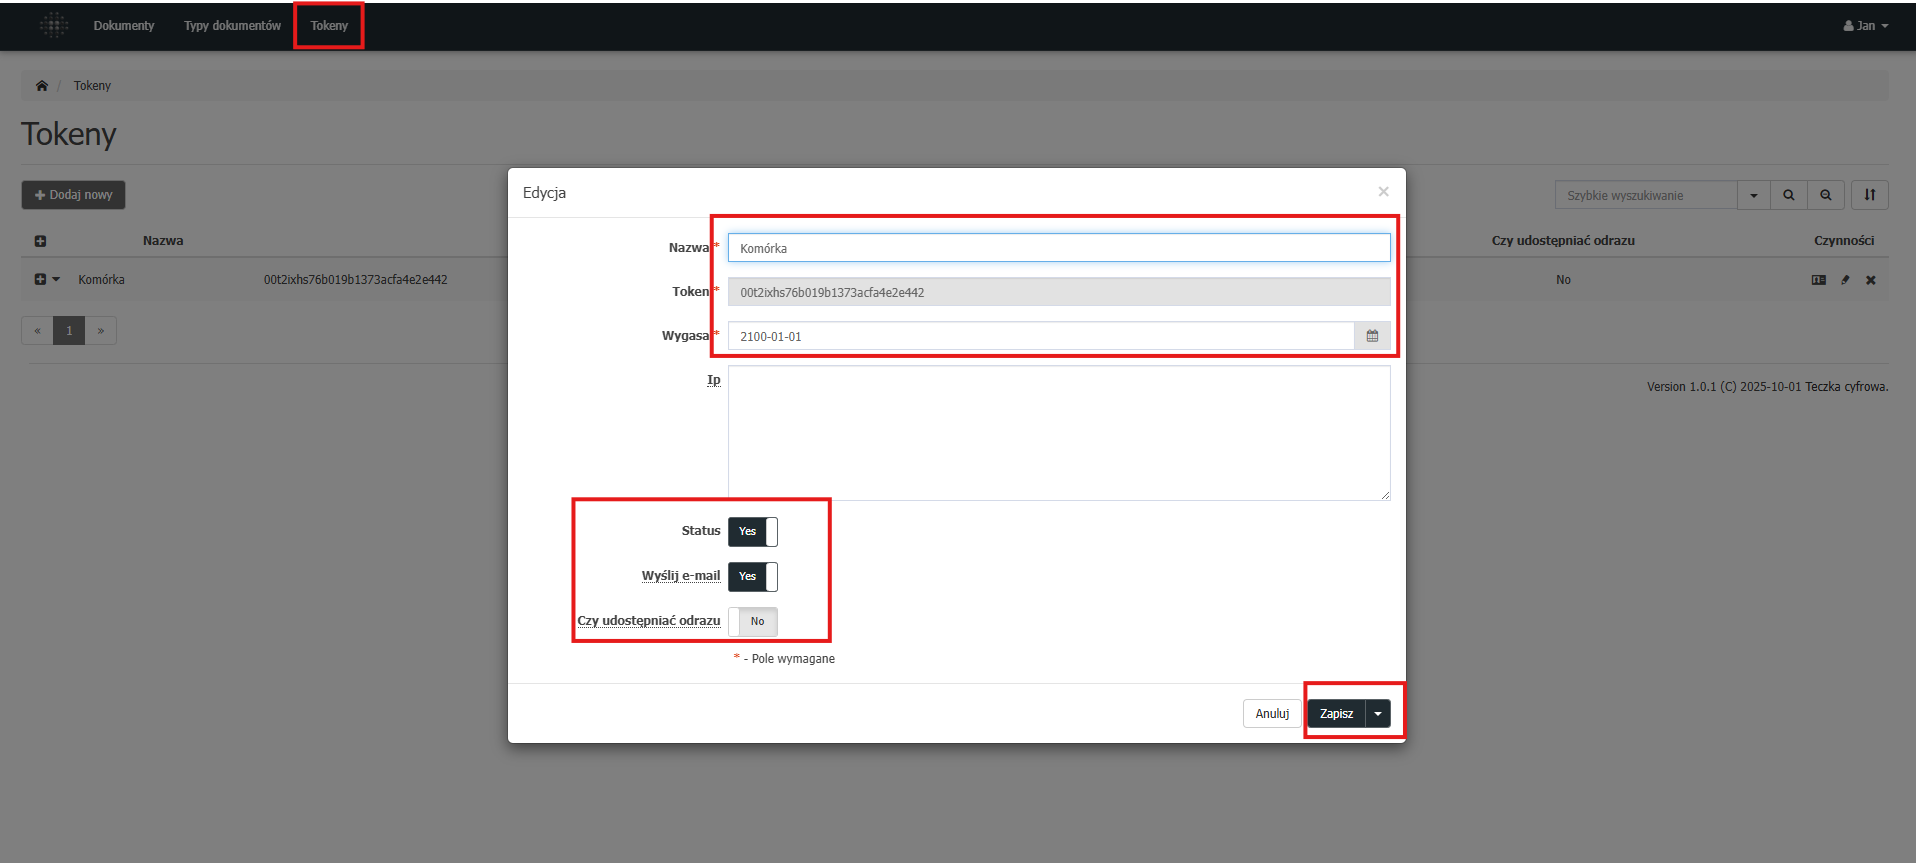Image resolution: width=1916 pixels, height=863 pixels.
Task: Open the Zapisz split-button dropdown arrow
Action: 1378,714
